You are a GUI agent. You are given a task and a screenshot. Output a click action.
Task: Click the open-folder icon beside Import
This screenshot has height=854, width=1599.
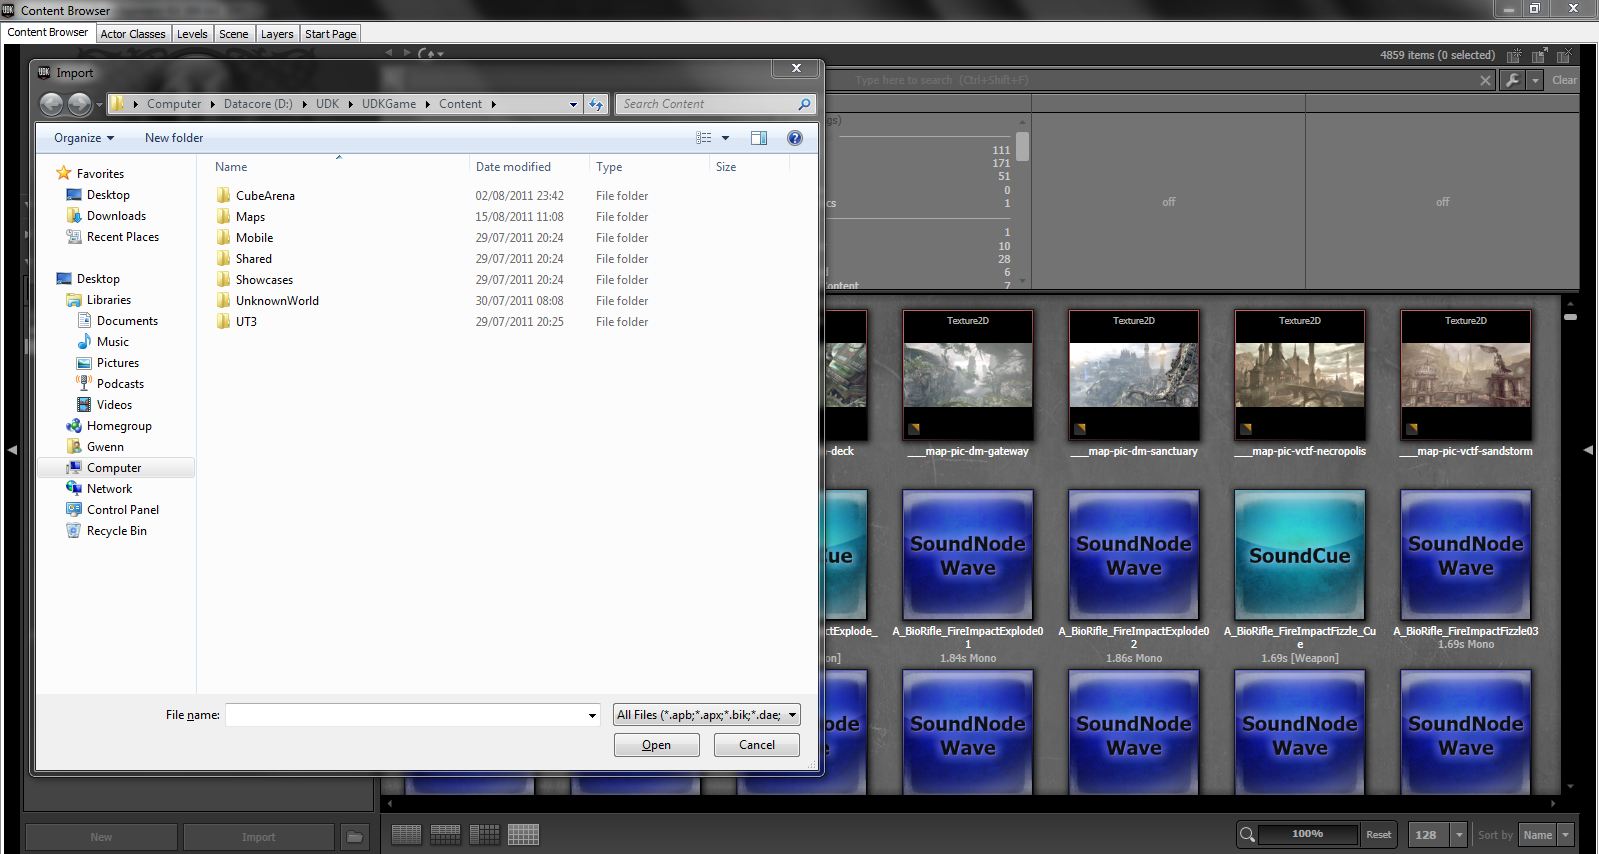coord(354,837)
